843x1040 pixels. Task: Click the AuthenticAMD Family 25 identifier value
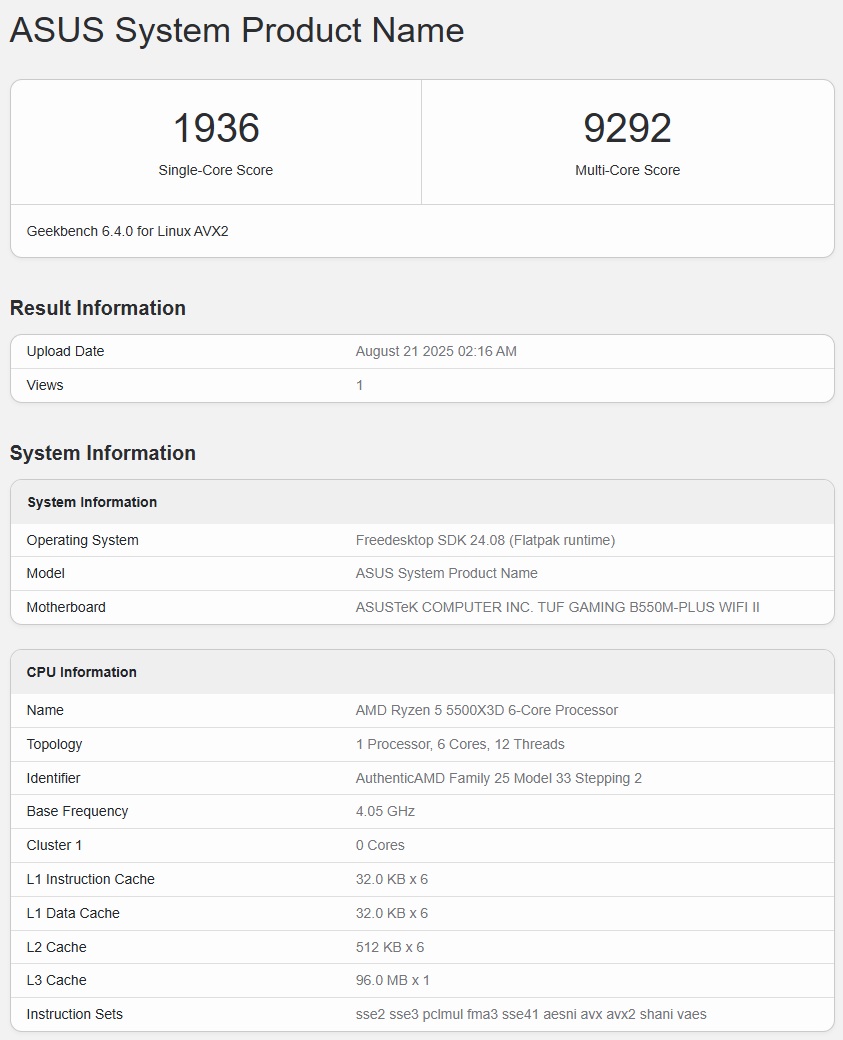point(498,778)
